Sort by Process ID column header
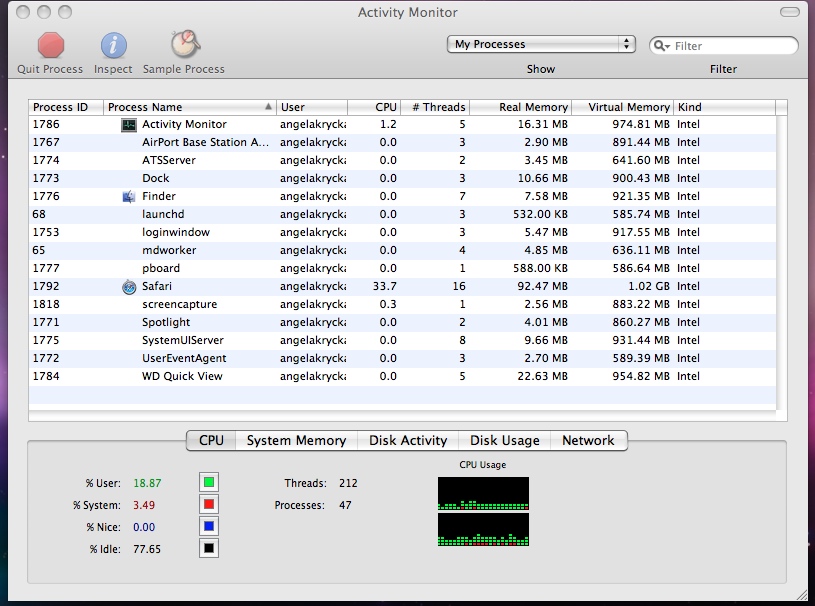Image resolution: width=815 pixels, height=606 pixels. 66,107
